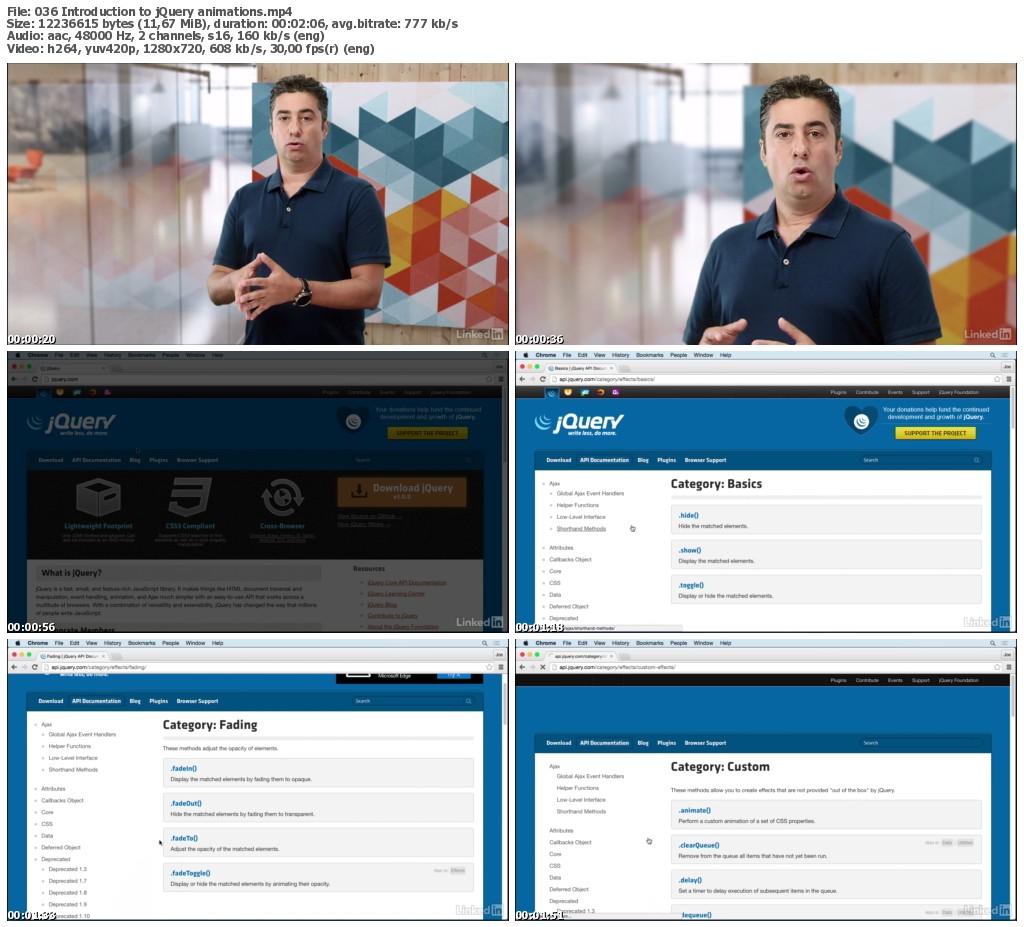The height and width of the screenshot is (927, 1024).
Task: Open the .fadeIn() method link
Action: [x=184, y=768]
